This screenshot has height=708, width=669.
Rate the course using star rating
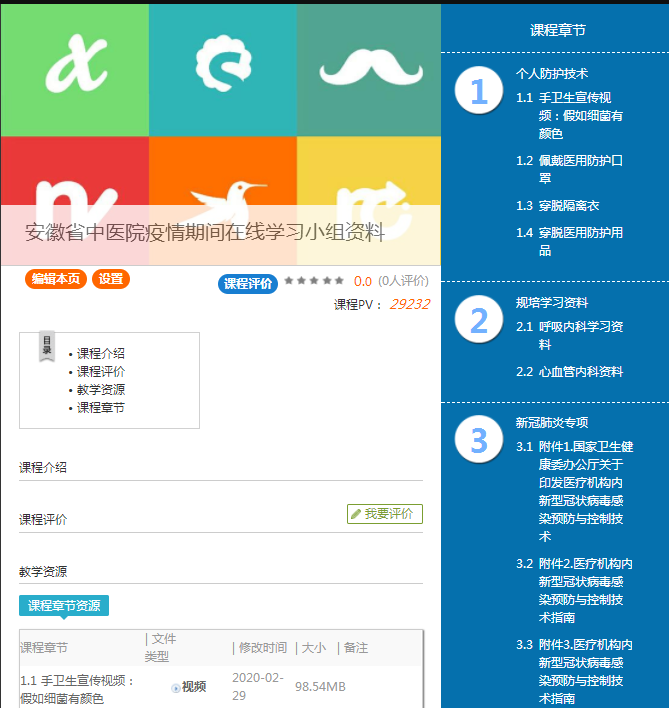pos(313,281)
